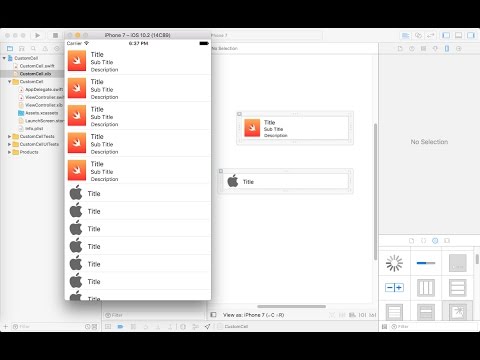Image resolution: width=480 pixels, height=360 pixels.
Task: Select the Activity Indicator object in library
Action: click(394, 263)
